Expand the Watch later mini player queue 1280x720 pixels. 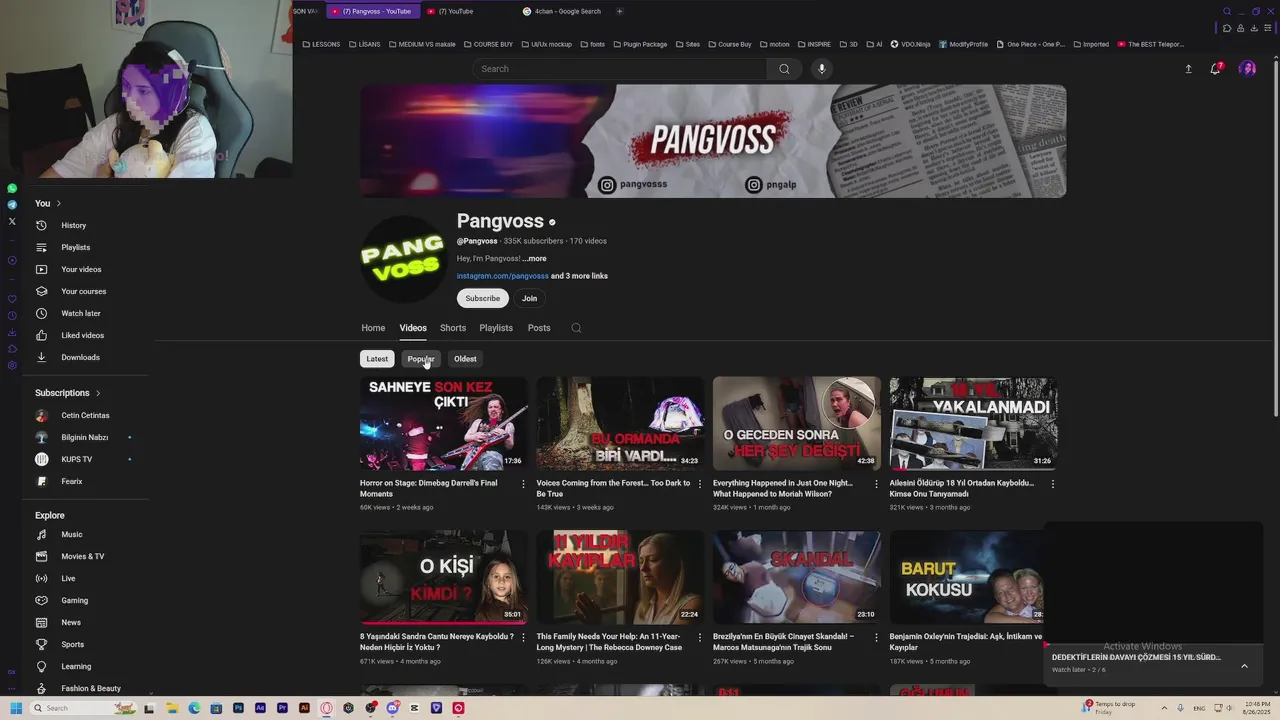[1244, 665]
